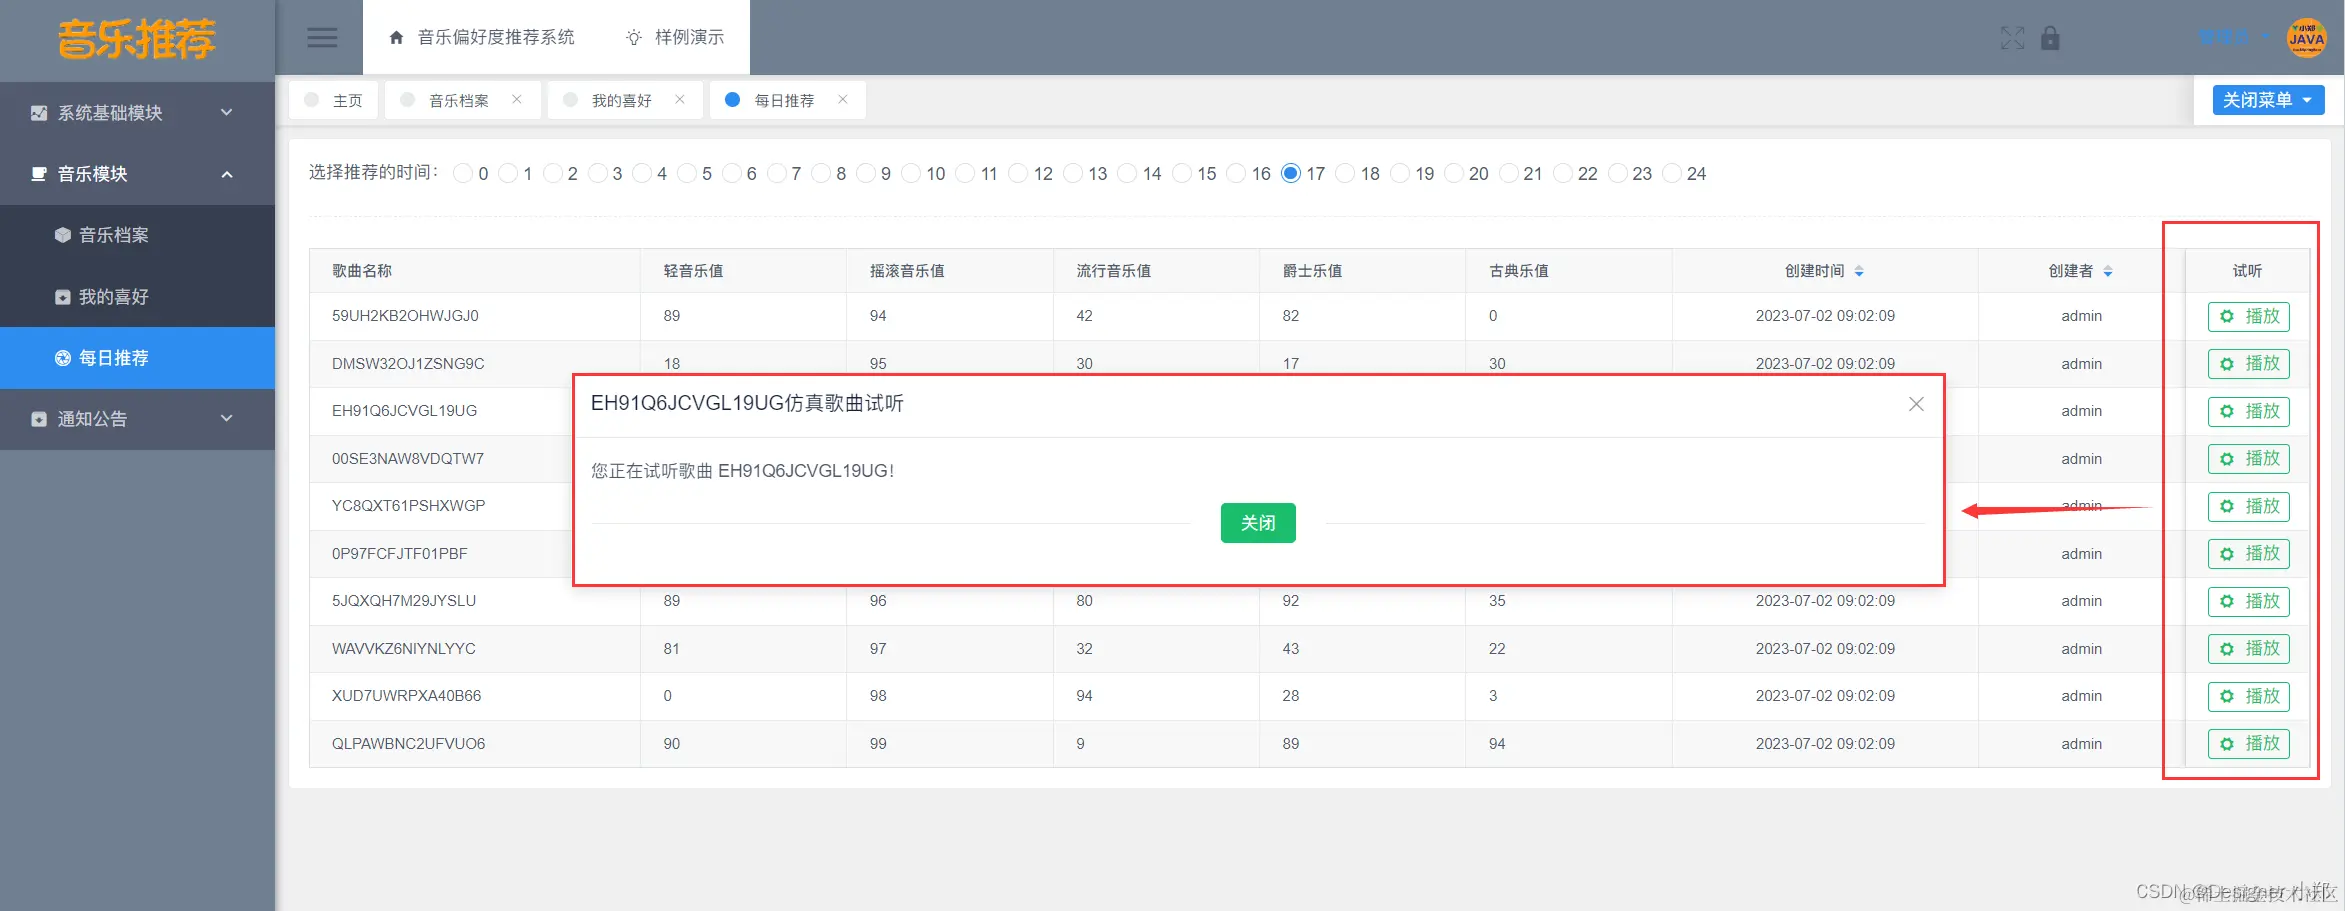Open the JAVA user avatar
The image size is (2345, 911).
[x=2306, y=38]
